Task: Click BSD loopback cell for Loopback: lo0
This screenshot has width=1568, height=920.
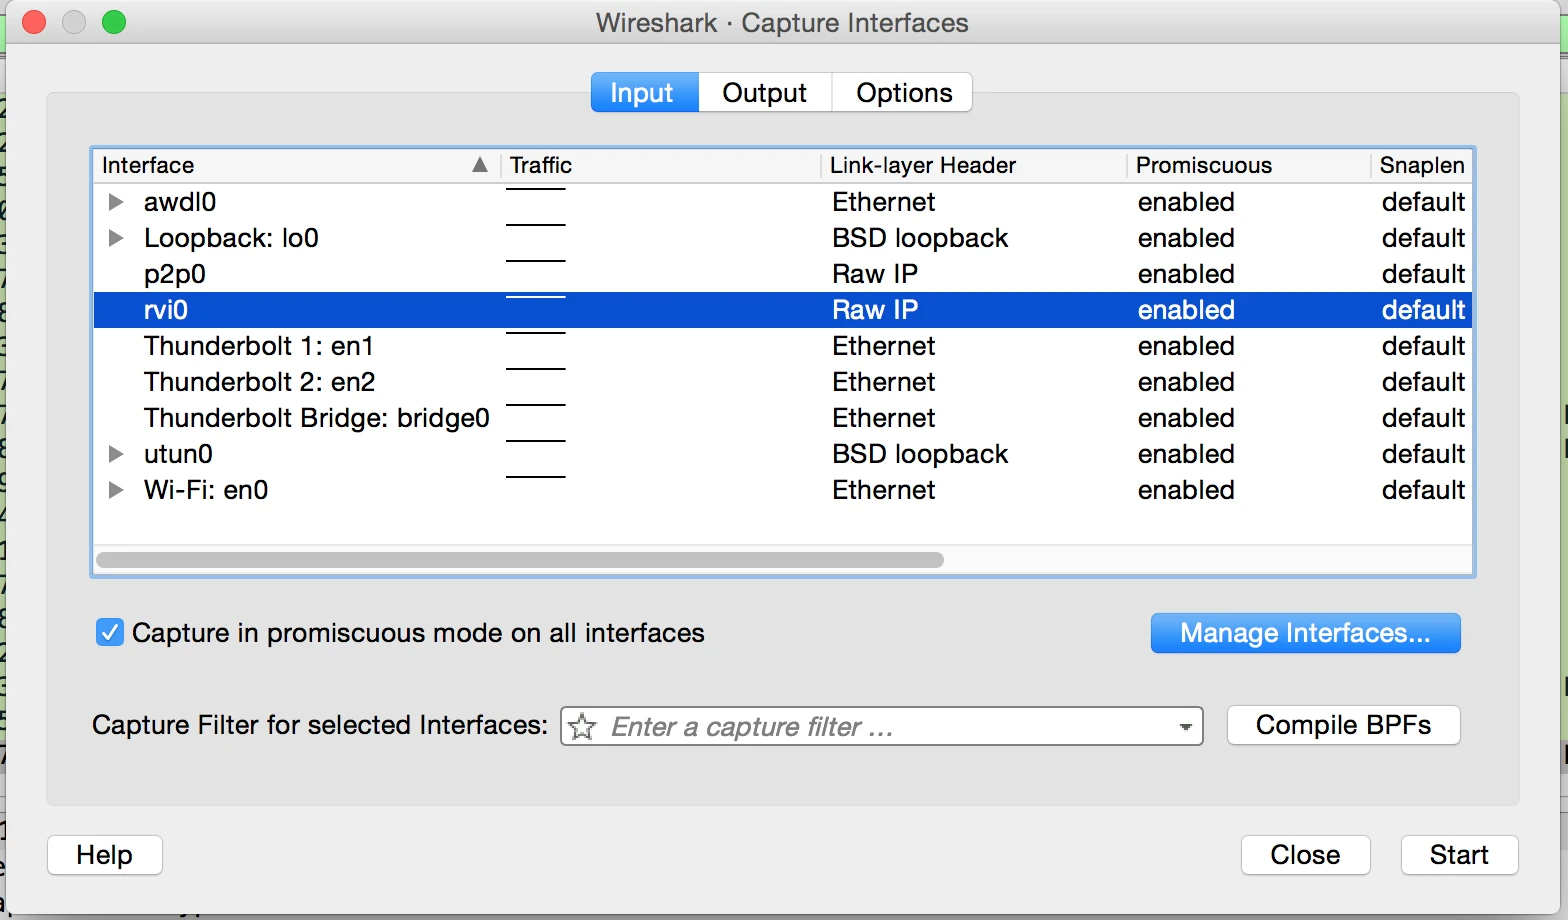Action: tap(920, 238)
